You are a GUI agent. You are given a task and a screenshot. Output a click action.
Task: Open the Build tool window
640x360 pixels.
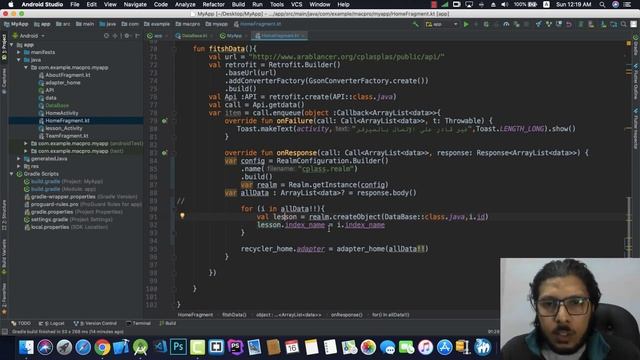[x=168, y=323]
